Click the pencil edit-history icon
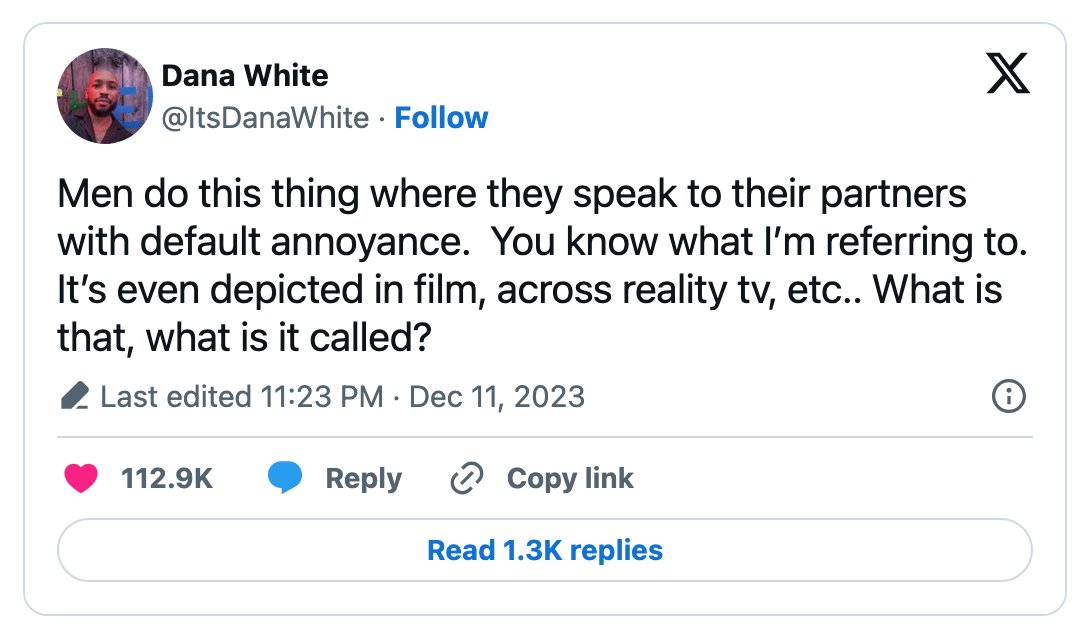This screenshot has height=635, width=1092. point(75,396)
